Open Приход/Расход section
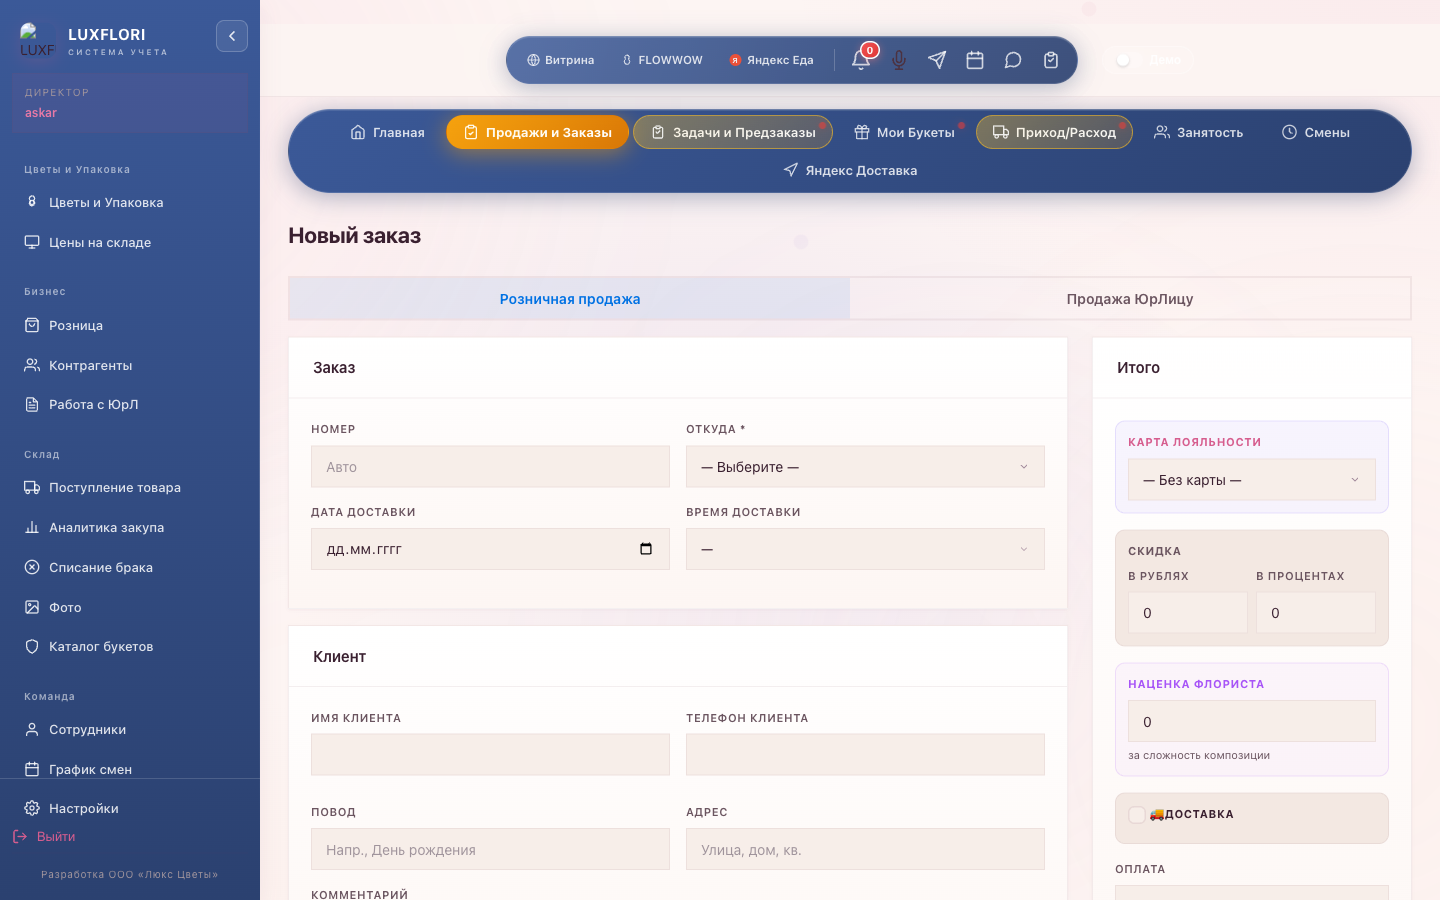 click(1054, 132)
